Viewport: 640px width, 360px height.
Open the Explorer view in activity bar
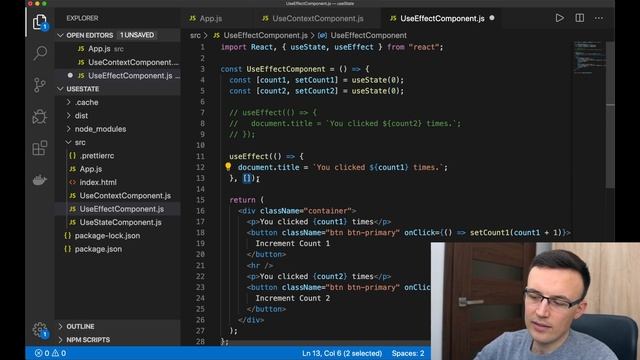[40, 22]
